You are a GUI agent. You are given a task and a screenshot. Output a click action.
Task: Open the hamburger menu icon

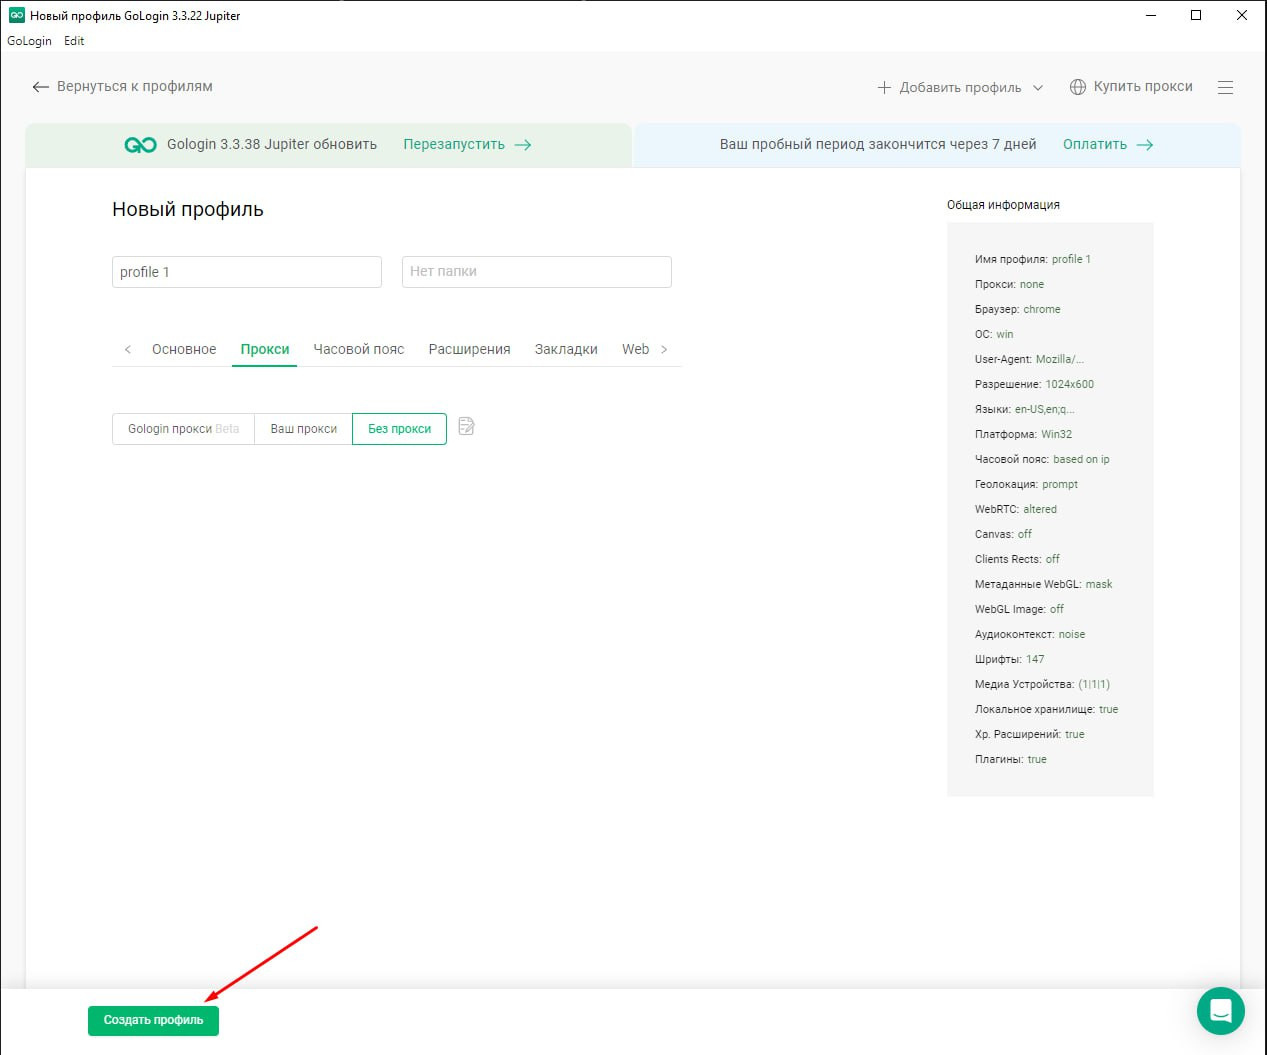[1225, 87]
